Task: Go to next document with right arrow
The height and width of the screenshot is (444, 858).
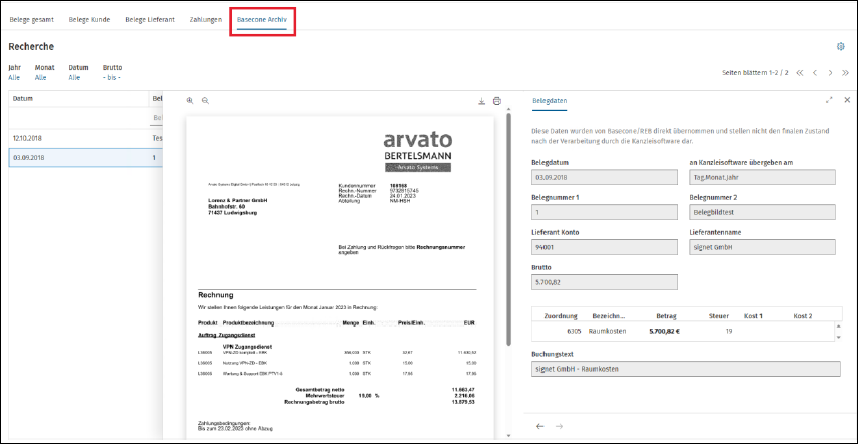Action: tap(559, 426)
